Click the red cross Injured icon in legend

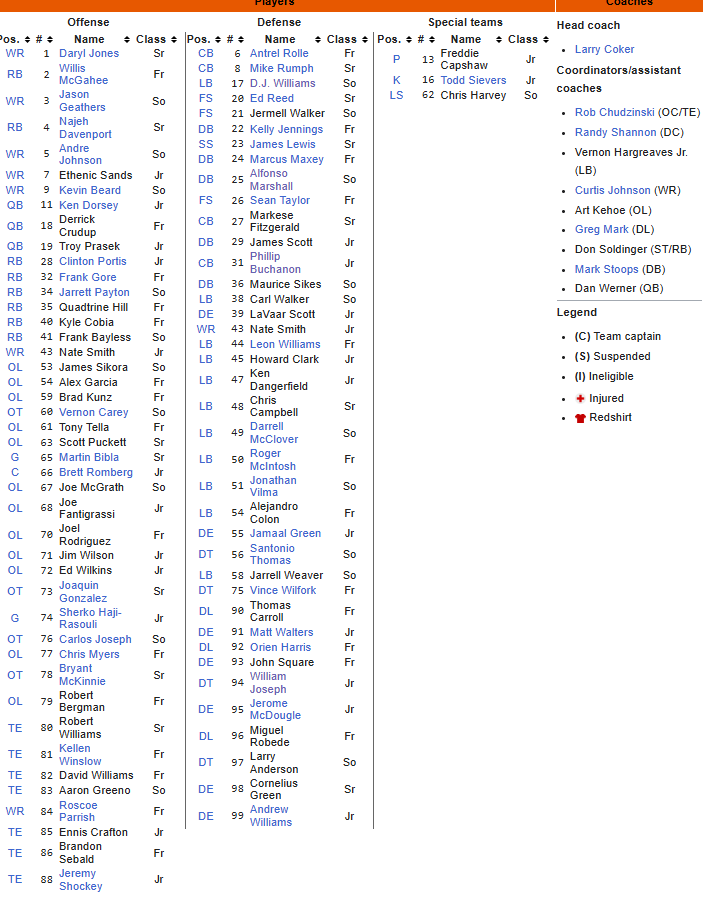tap(580, 398)
